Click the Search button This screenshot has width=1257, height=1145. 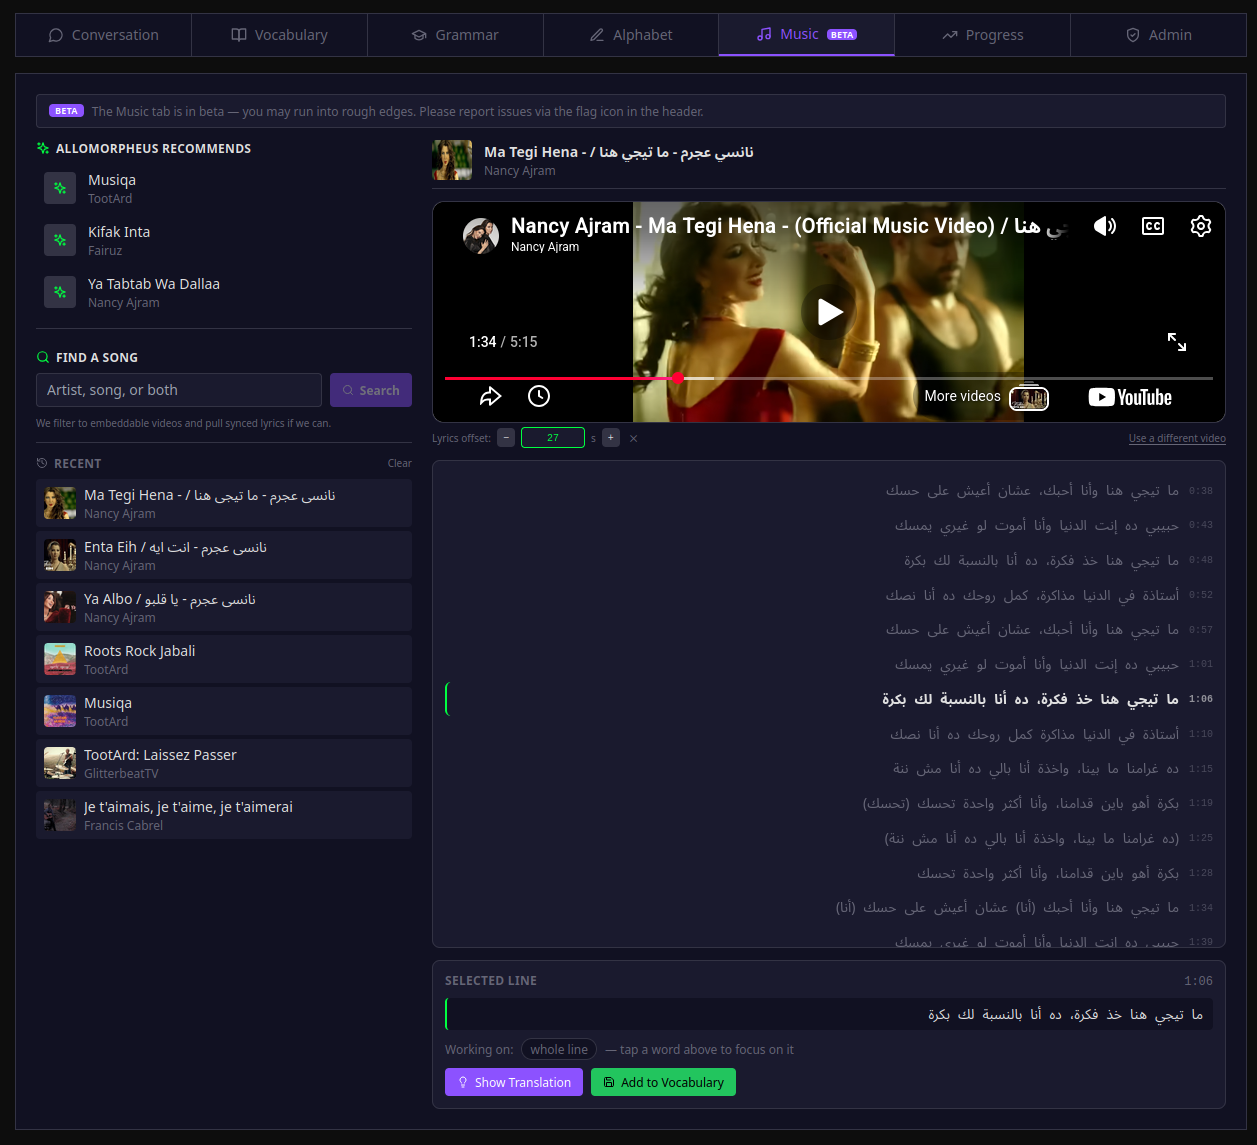pyautogui.click(x=371, y=390)
